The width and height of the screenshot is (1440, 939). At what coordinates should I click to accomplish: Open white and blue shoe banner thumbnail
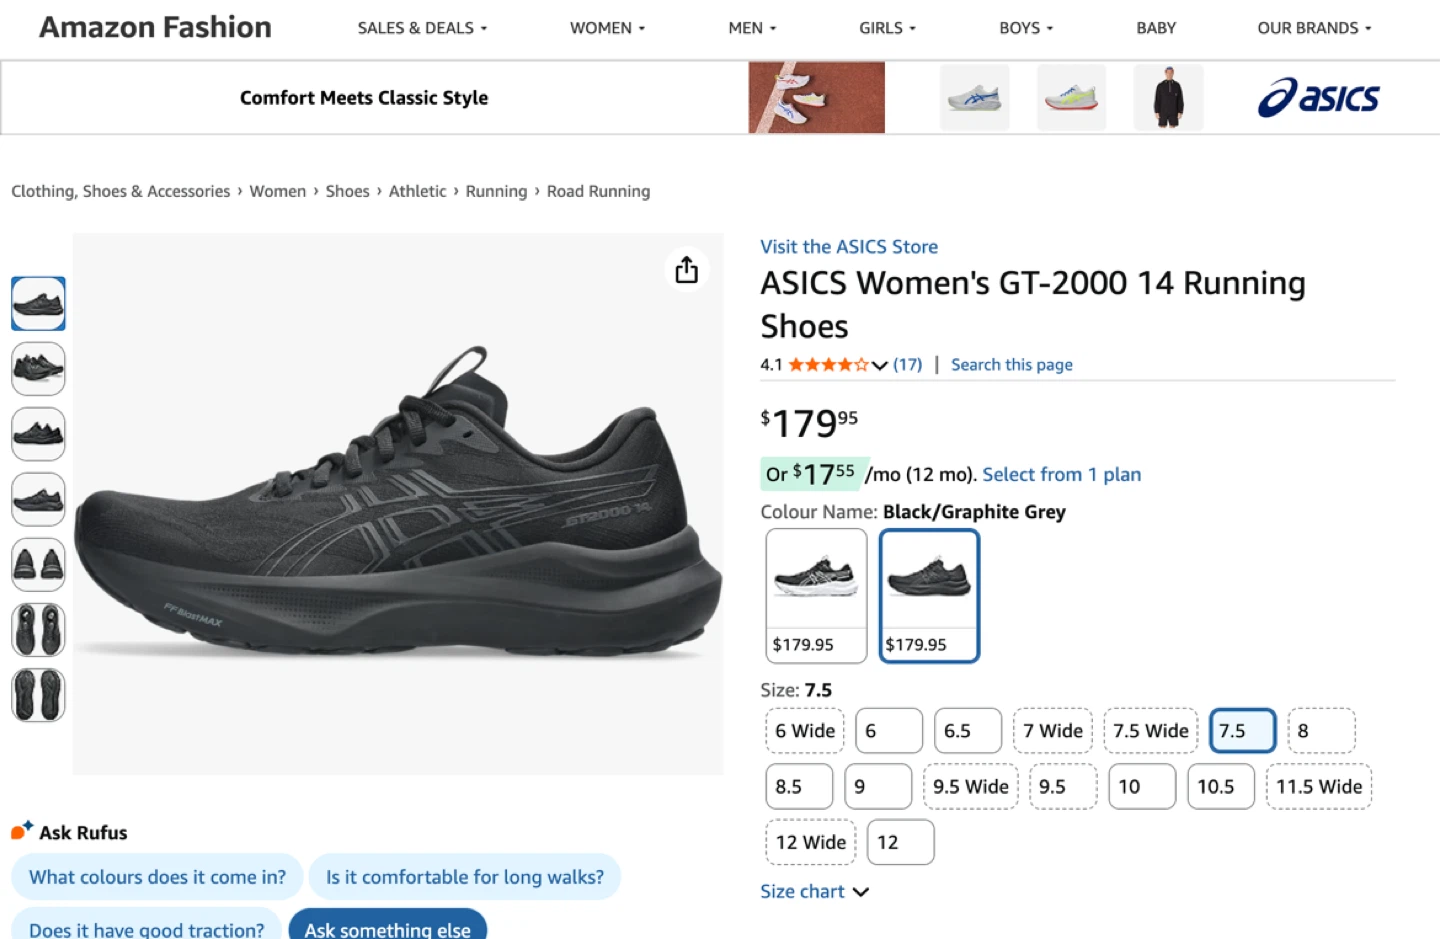(x=974, y=97)
